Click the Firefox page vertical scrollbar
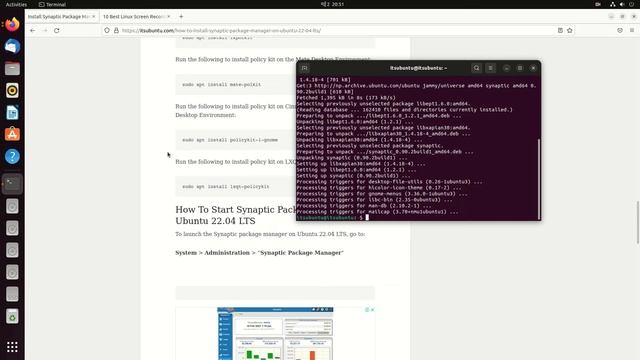 tap(638, 222)
